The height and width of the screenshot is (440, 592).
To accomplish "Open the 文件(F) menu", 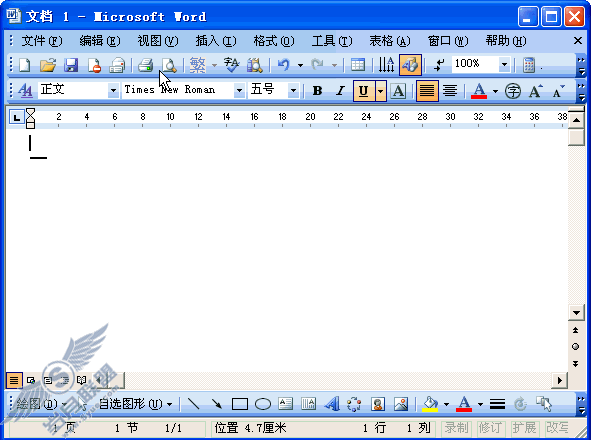I will click(42, 41).
